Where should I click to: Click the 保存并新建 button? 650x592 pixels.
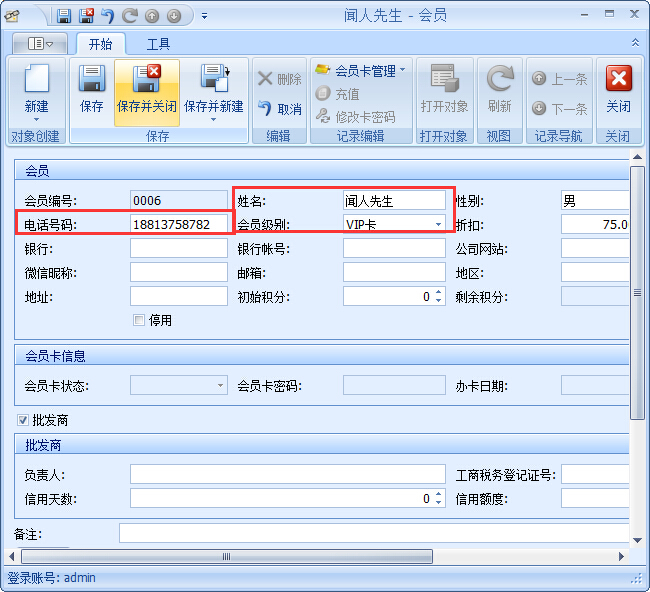click(214, 88)
